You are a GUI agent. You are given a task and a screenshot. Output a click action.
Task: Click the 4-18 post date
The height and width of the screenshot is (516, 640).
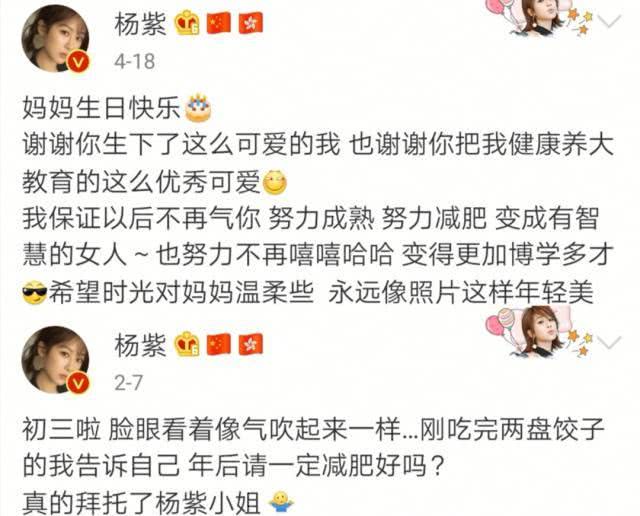[x=134, y=62]
